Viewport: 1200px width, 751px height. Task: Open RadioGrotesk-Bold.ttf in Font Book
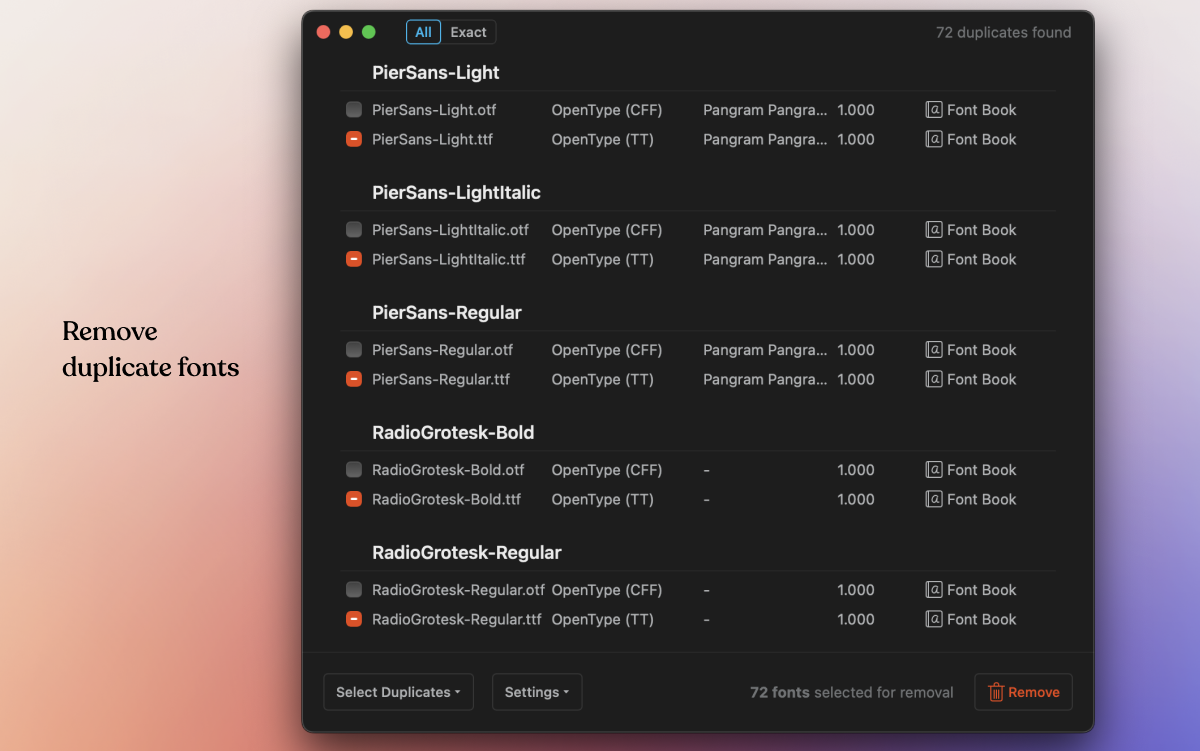click(x=932, y=499)
